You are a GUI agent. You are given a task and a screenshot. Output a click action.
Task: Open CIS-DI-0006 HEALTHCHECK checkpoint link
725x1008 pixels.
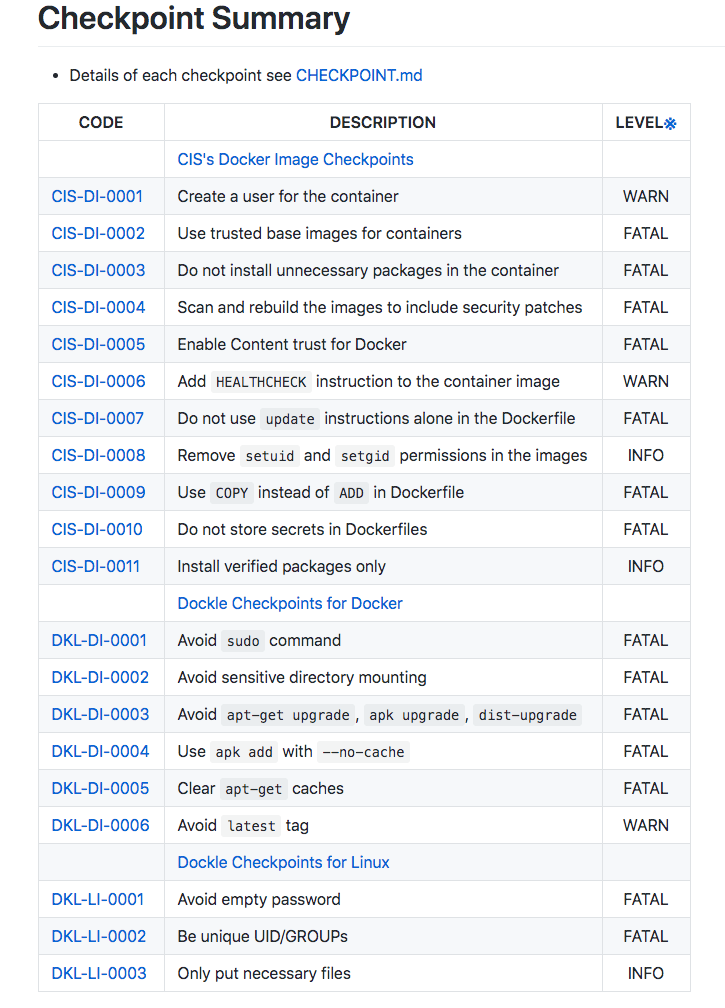tap(98, 382)
